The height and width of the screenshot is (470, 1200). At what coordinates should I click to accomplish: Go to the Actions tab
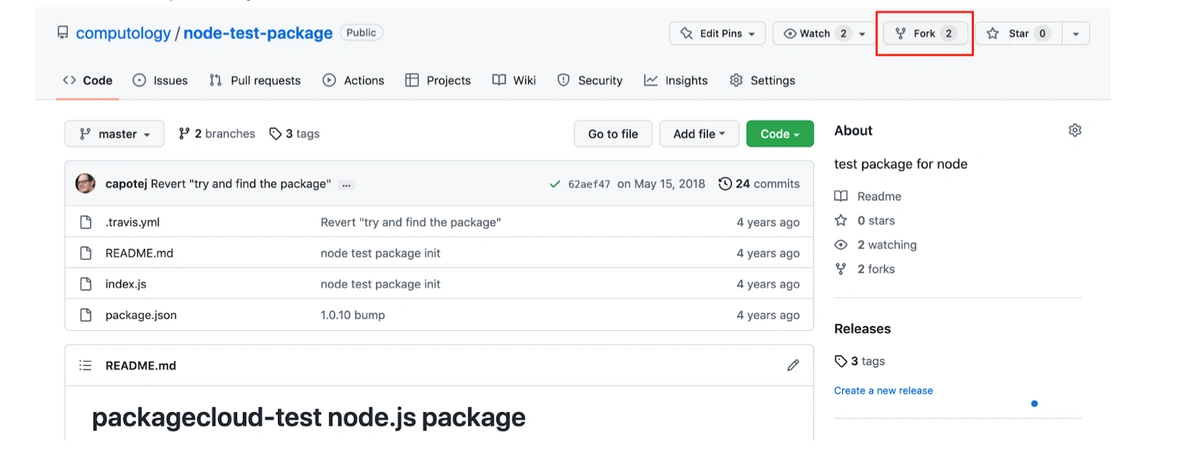pos(353,80)
